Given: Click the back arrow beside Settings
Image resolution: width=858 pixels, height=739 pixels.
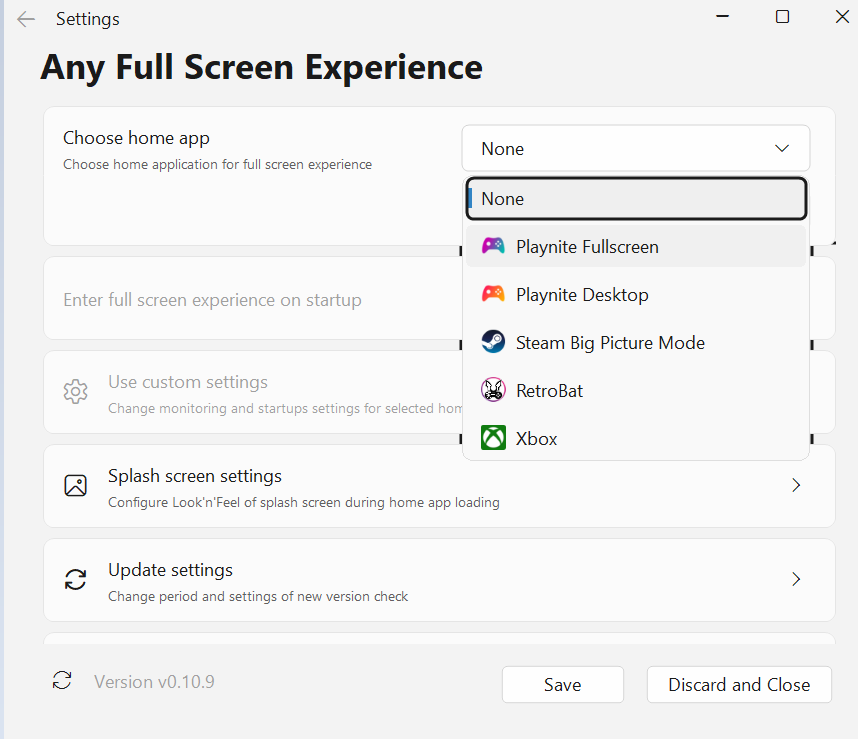Looking at the screenshot, I should 26,20.
